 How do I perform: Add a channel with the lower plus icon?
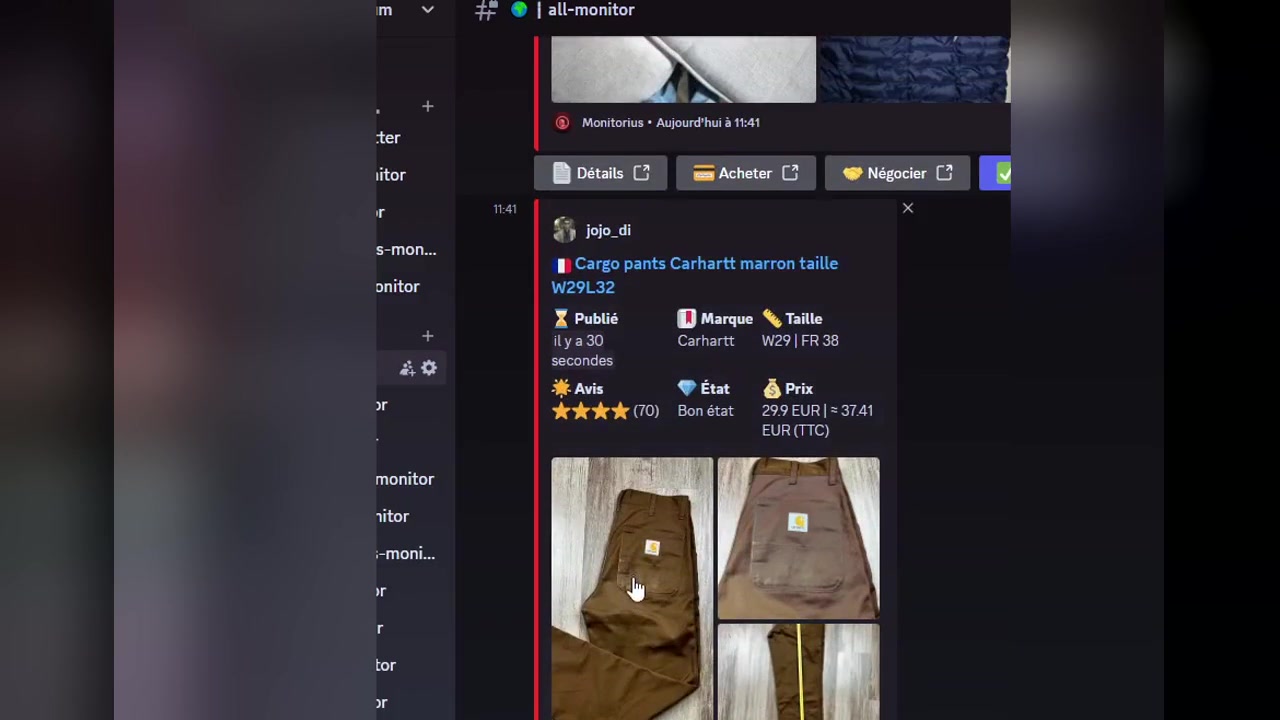[x=428, y=336]
